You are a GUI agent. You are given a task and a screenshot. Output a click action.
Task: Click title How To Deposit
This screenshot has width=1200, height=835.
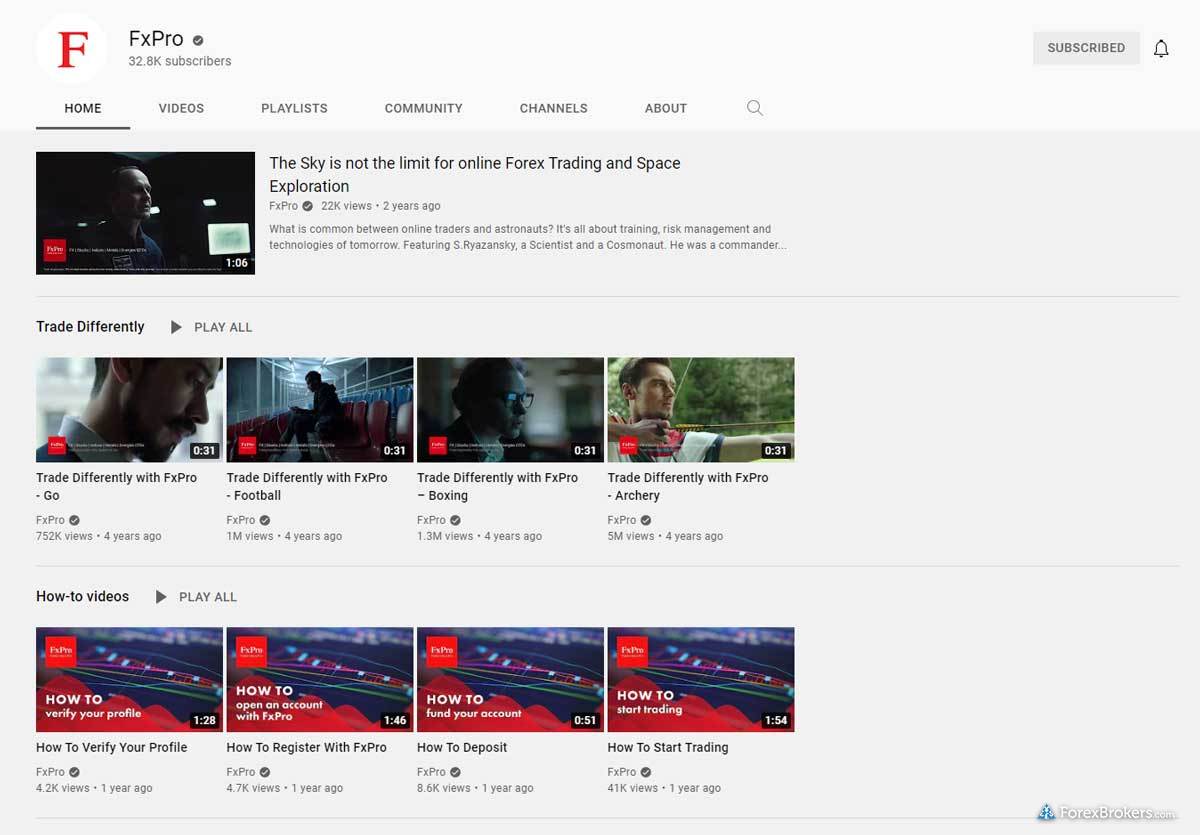coord(462,747)
